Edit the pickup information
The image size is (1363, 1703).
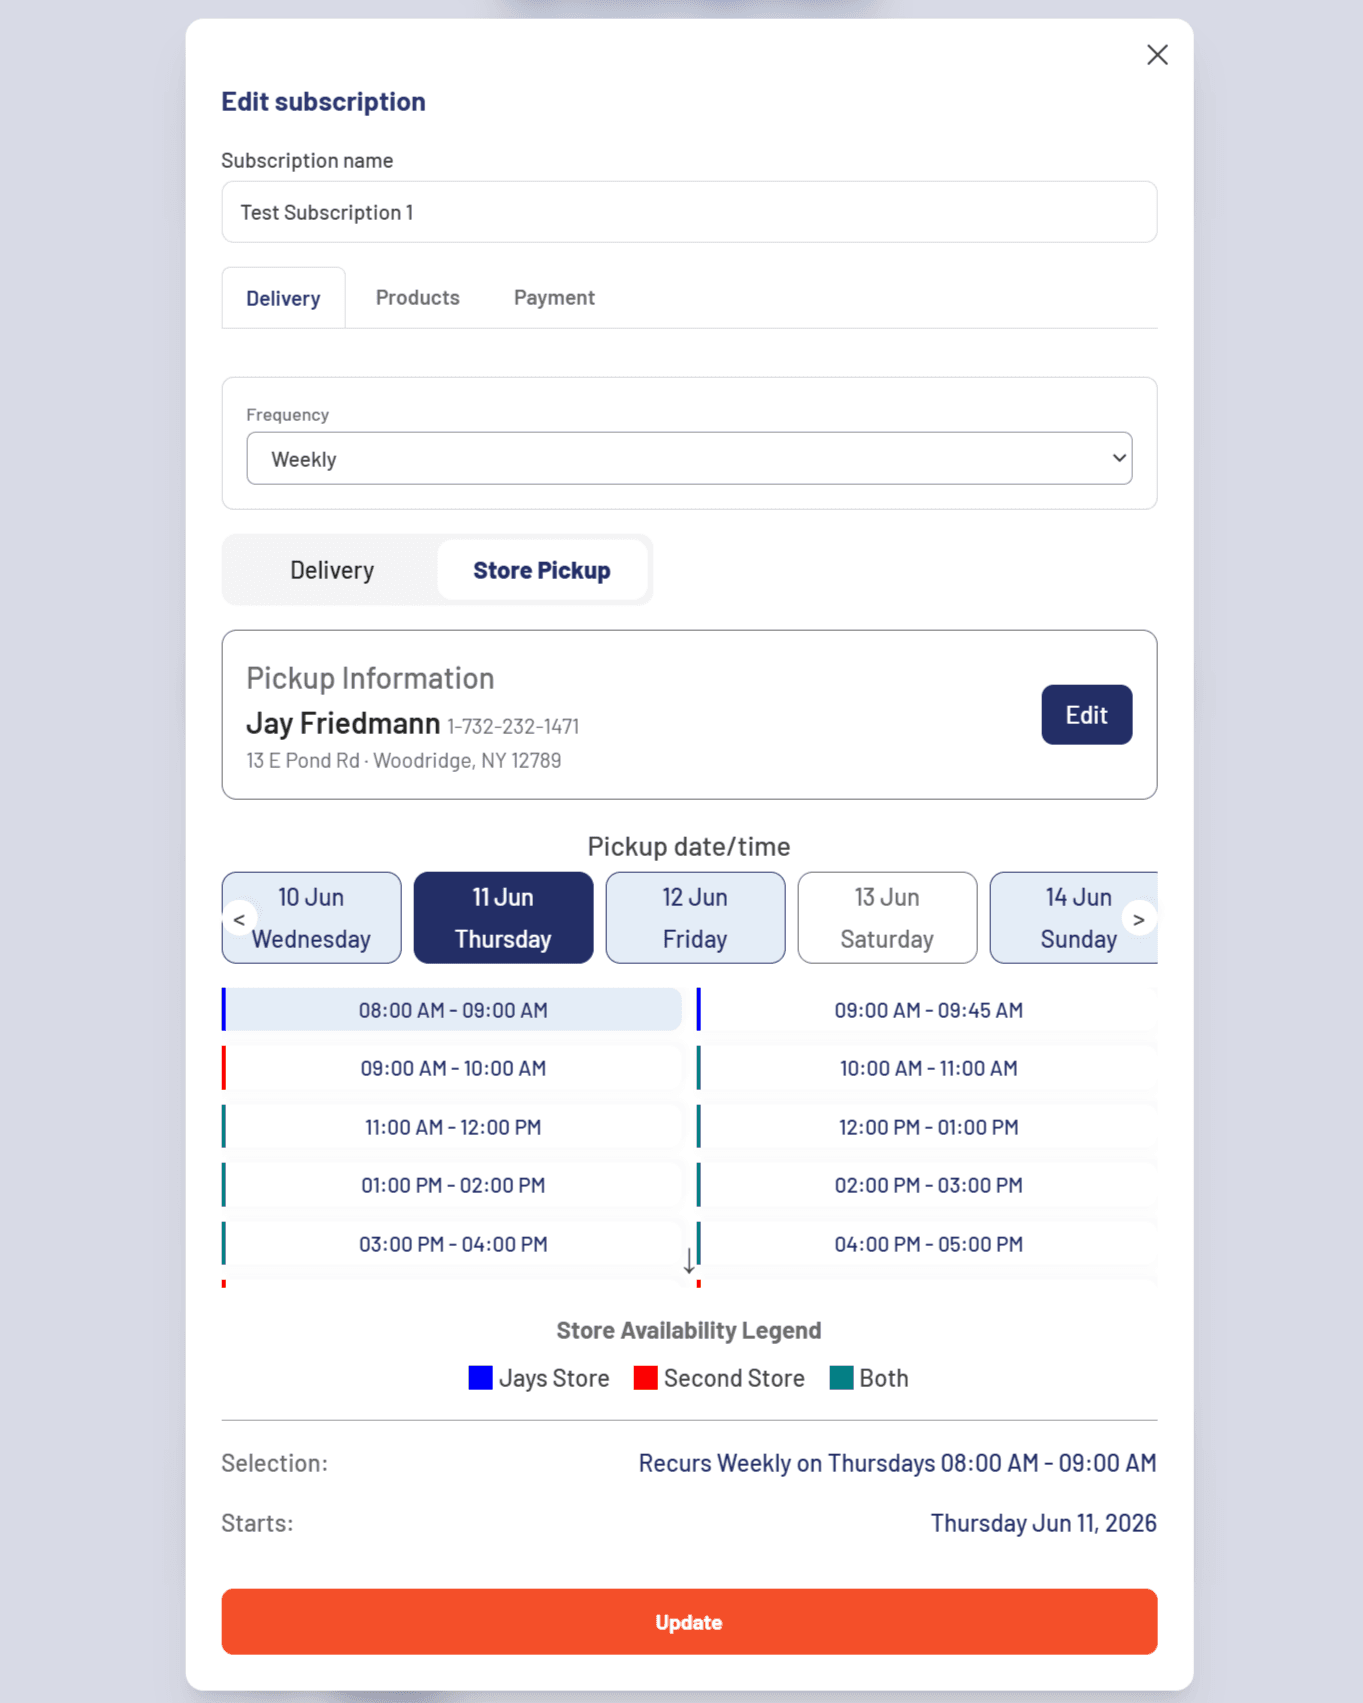point(1086,715)
